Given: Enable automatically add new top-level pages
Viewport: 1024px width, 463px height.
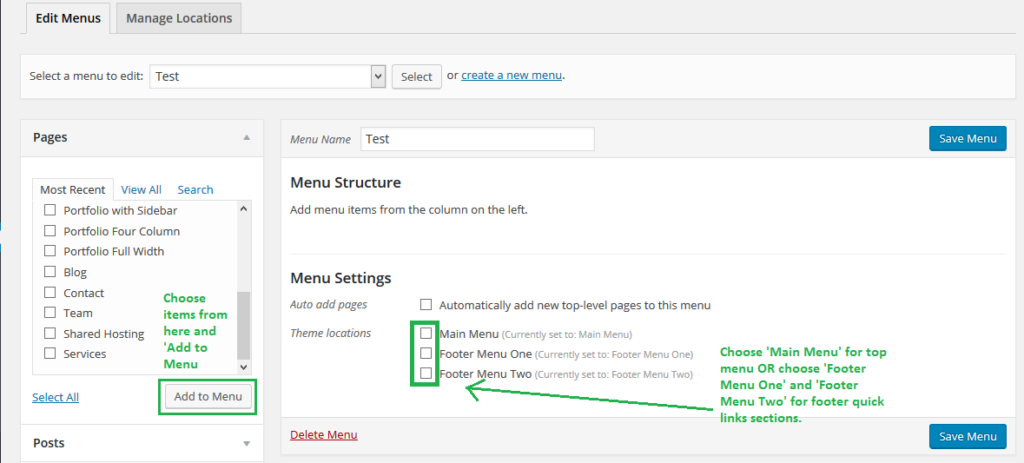Looking at the screenshot, I should pos(426,304).
